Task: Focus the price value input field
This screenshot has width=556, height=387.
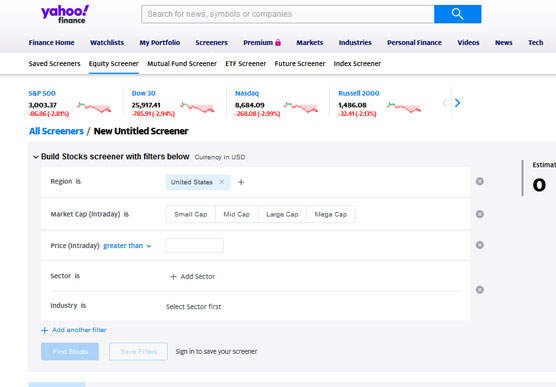Action: click(x=195, y=245)
